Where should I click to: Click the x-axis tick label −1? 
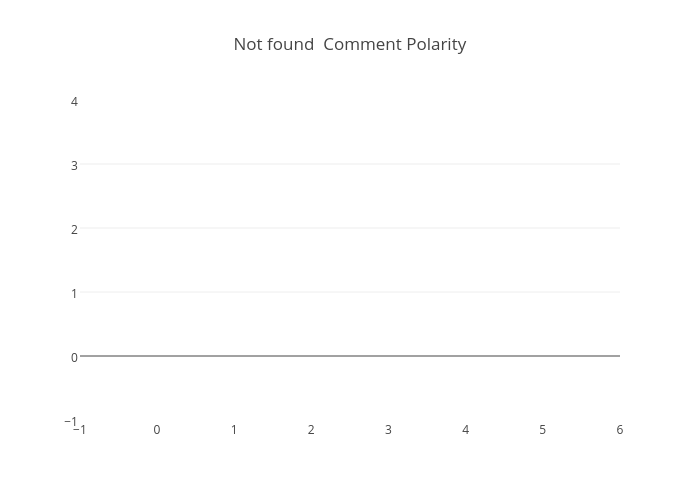(x=82, y=430)
